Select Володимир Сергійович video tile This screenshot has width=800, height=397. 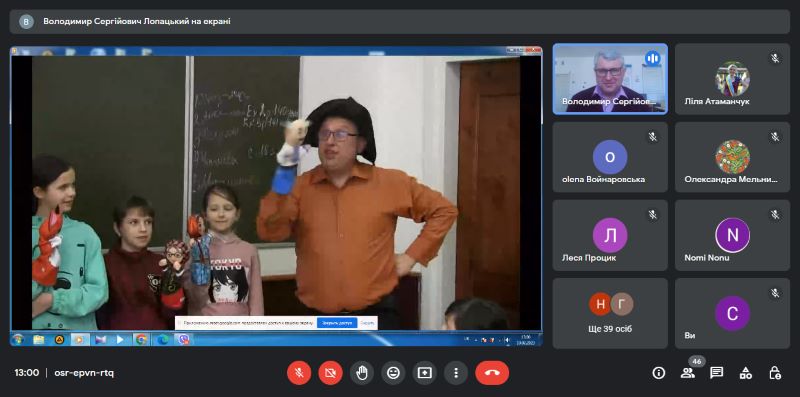(x=610, y=78)
